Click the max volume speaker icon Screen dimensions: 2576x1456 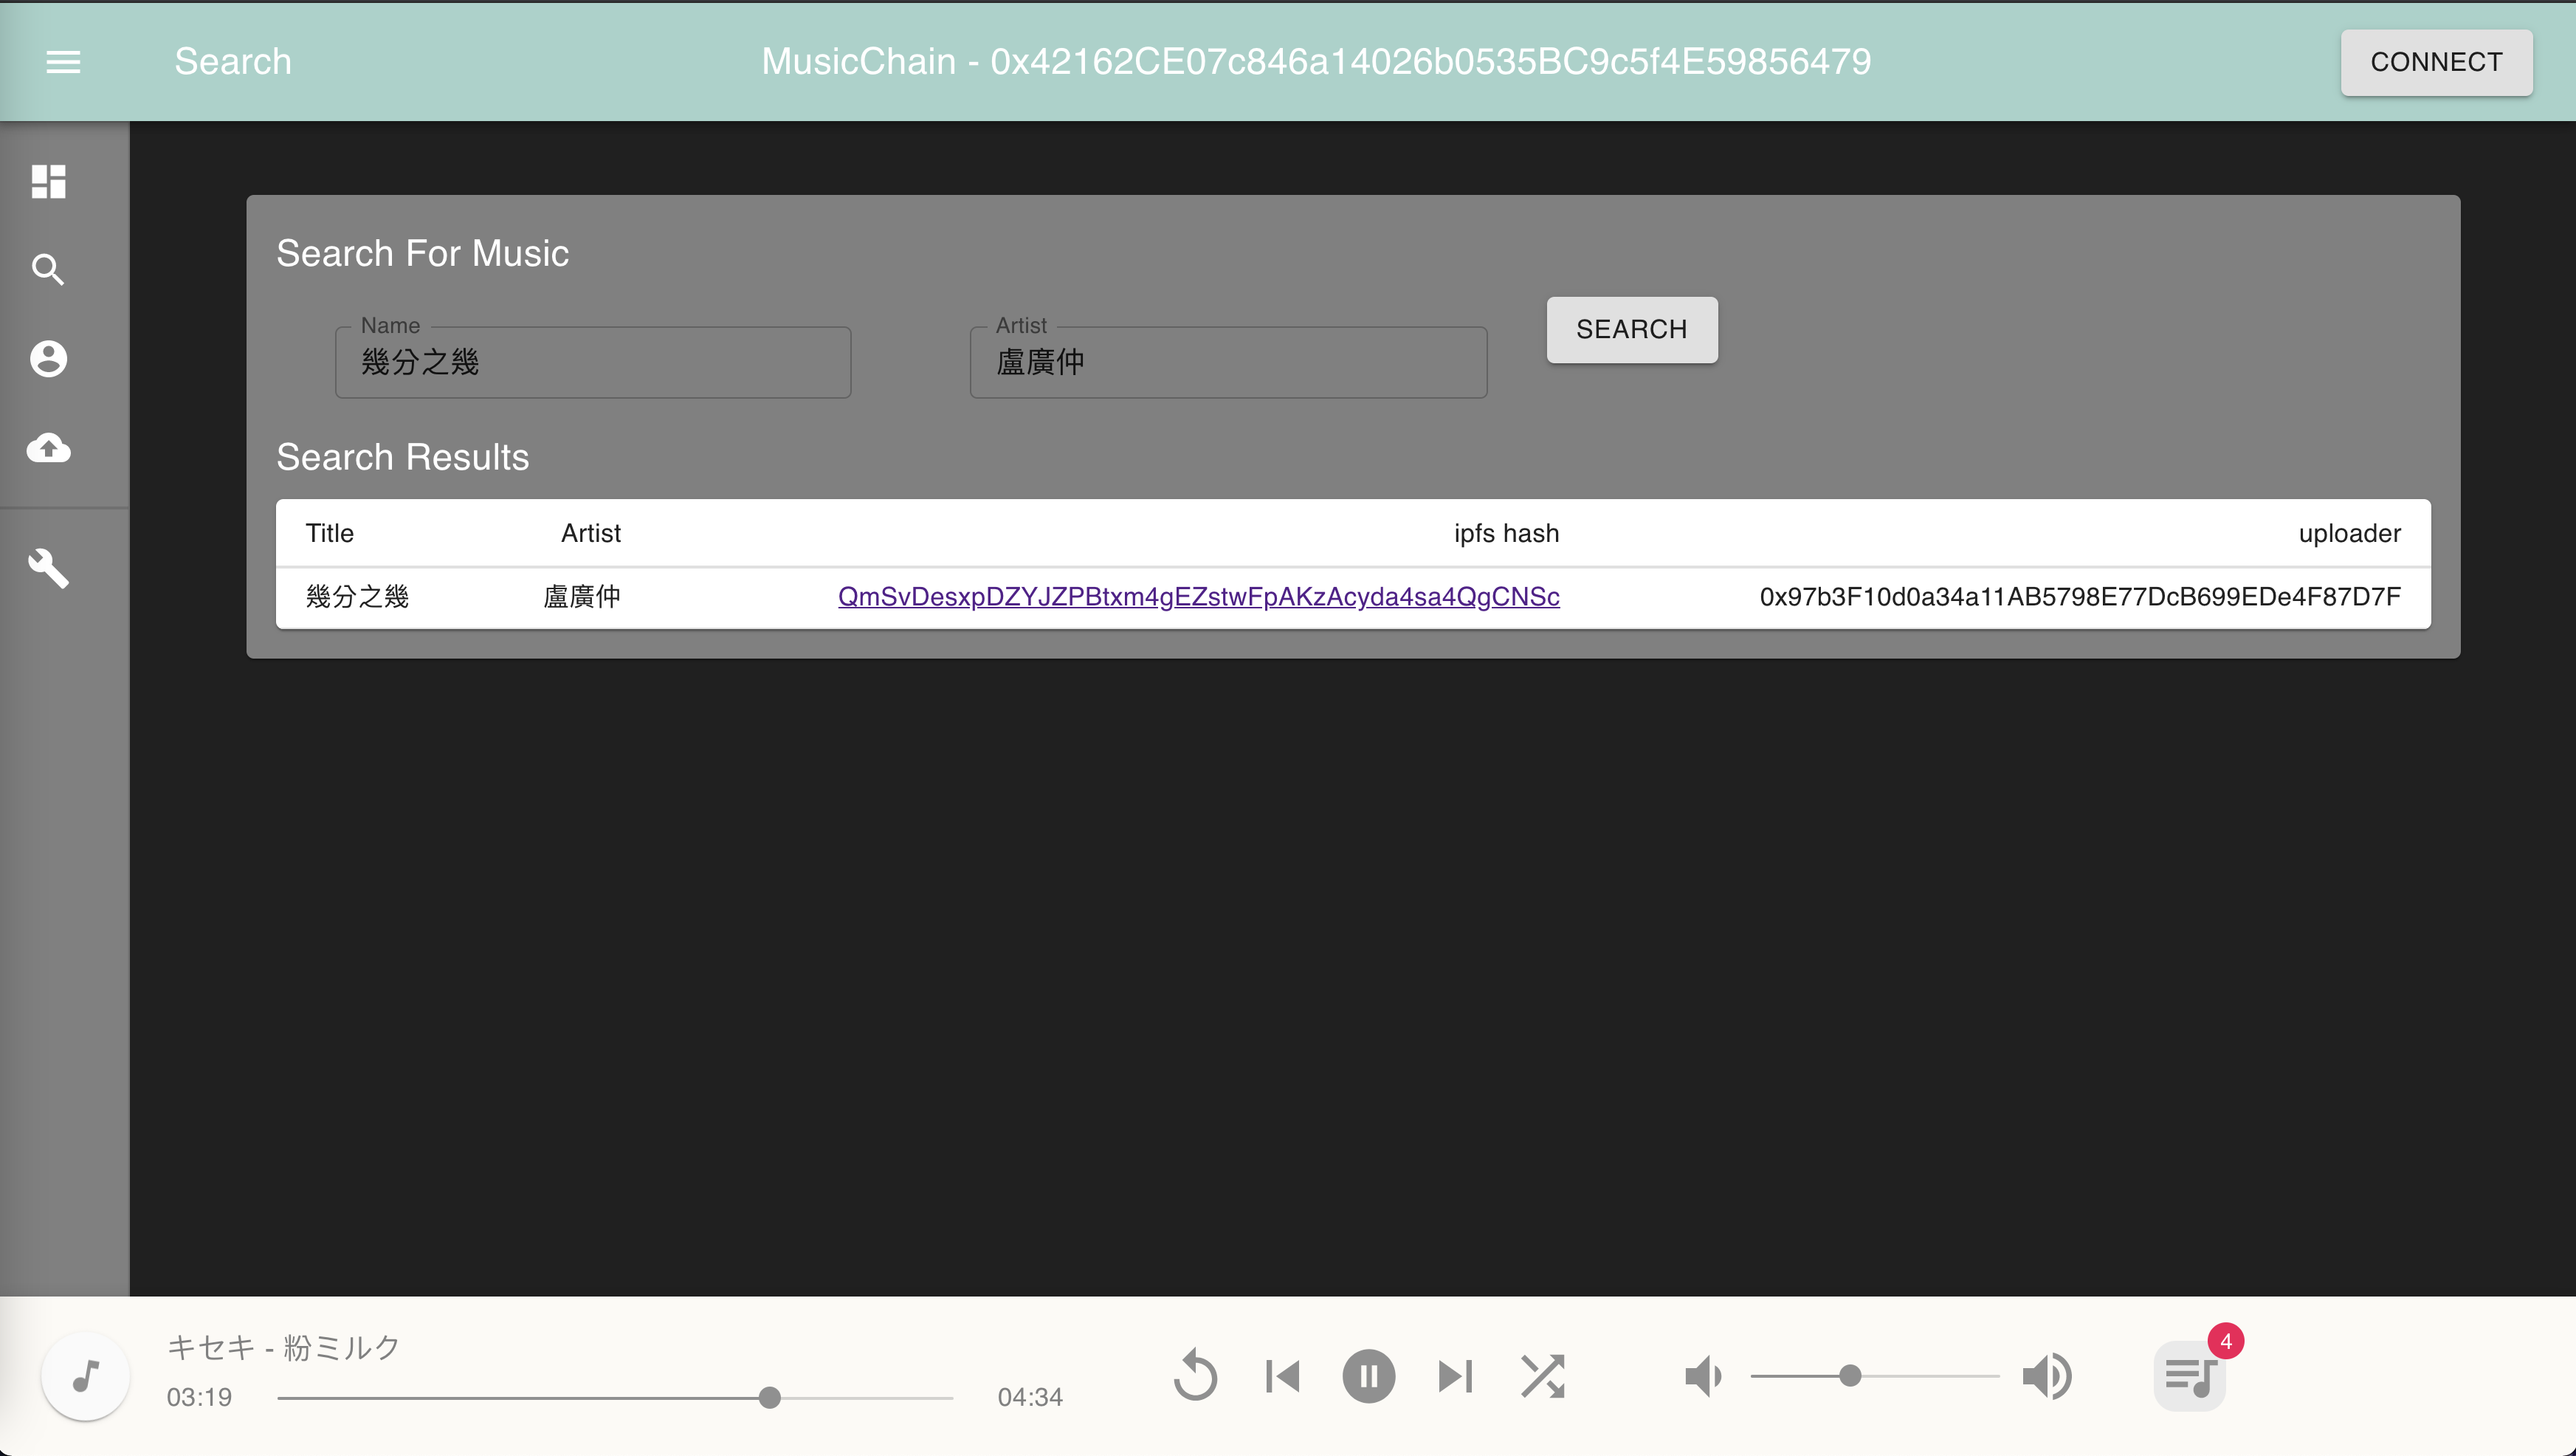tap(2046, 1376)
